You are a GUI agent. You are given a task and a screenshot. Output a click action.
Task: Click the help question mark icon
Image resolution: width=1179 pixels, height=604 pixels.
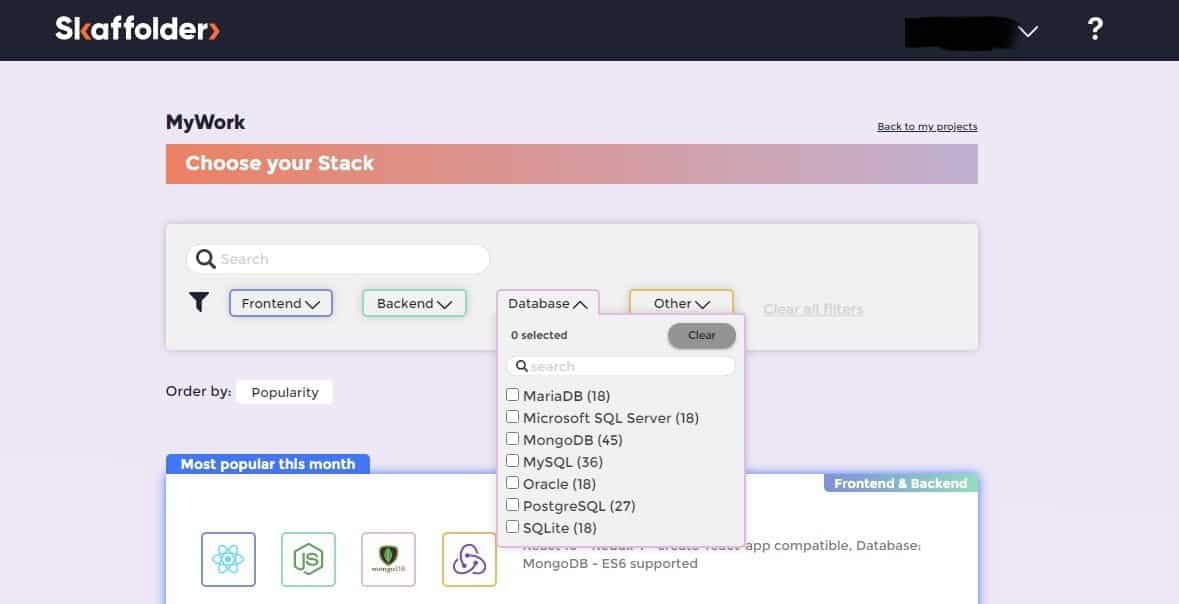1095,30
